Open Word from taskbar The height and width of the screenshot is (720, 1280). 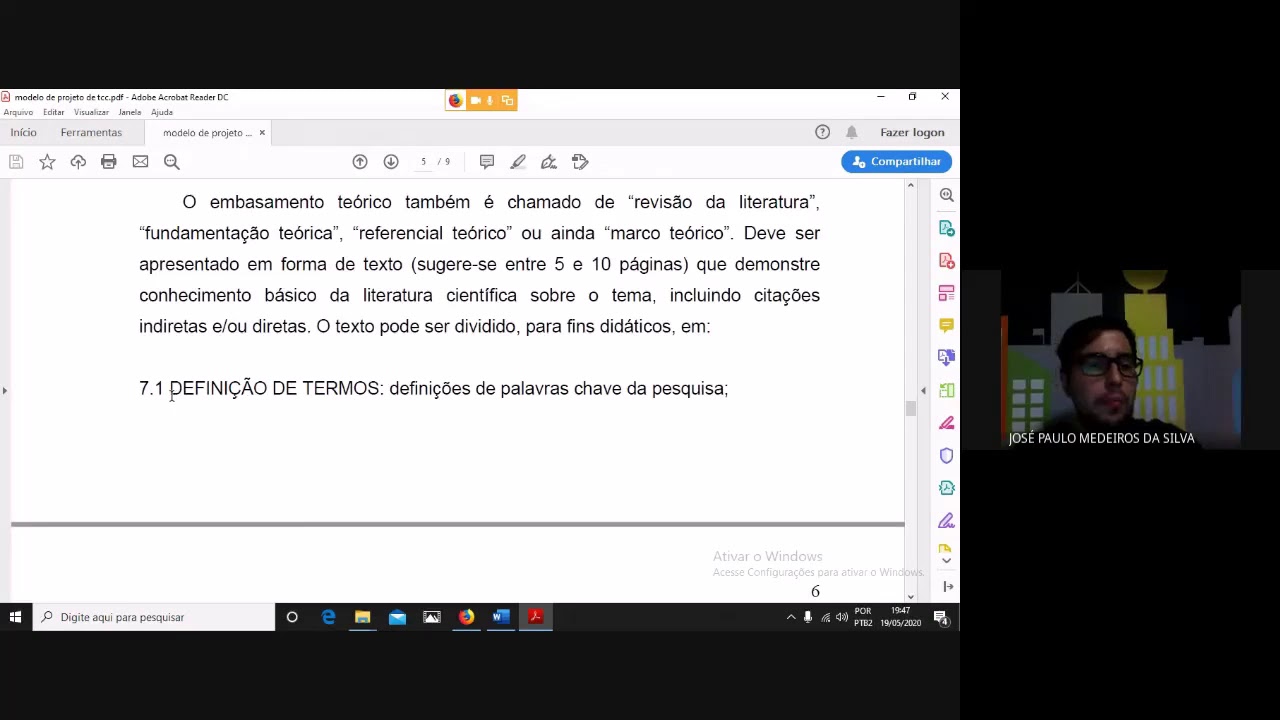coord(500,617)
